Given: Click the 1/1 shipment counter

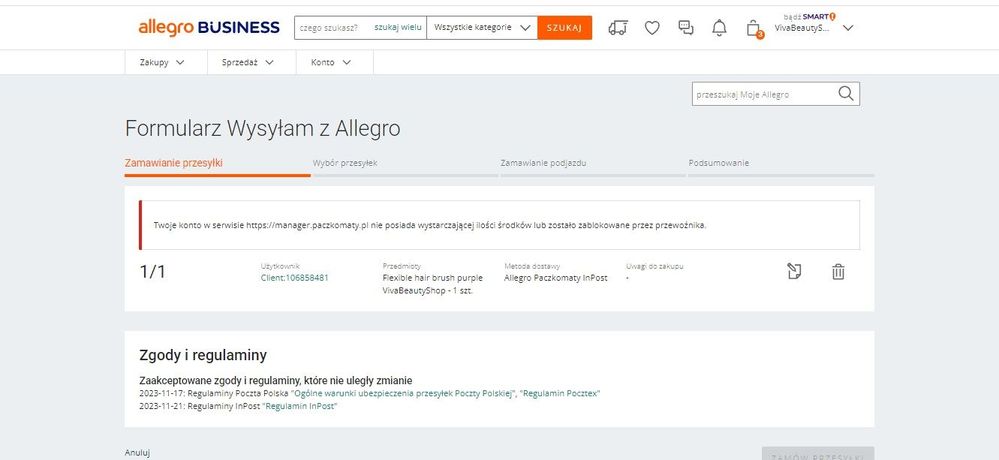Looking at the screenshot, I should point(152,272).
